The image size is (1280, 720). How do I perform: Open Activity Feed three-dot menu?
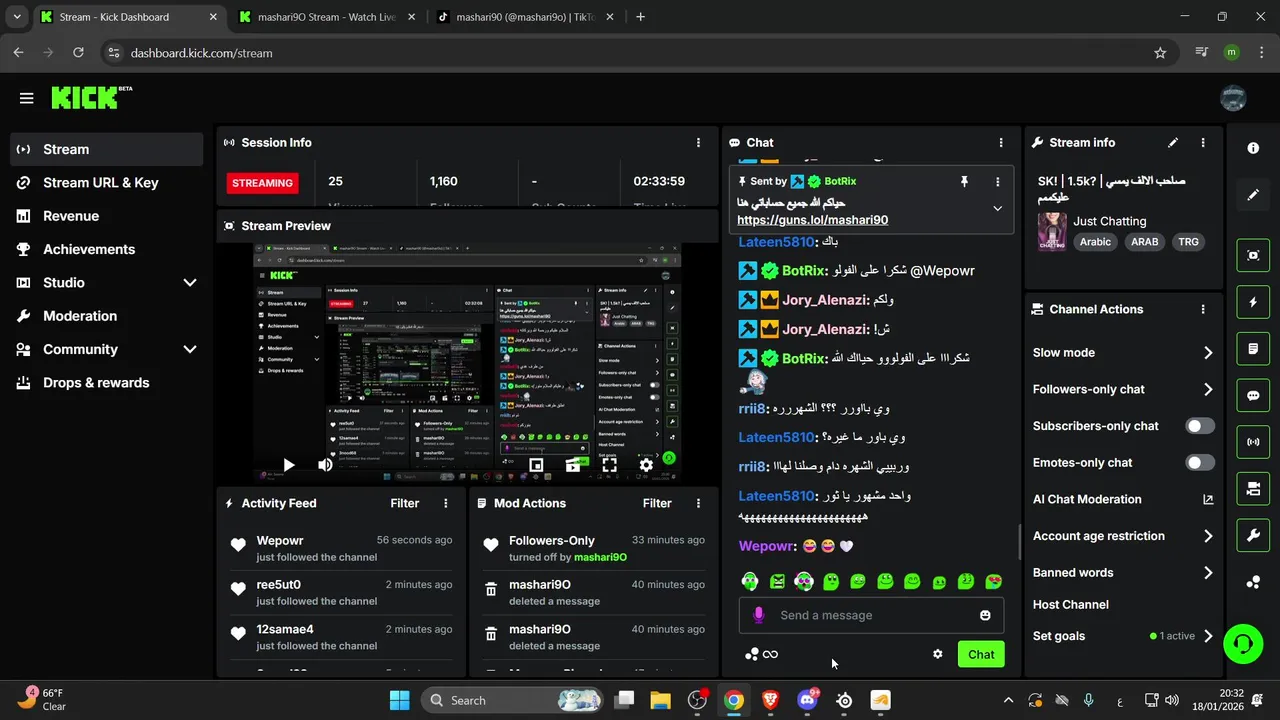pos(446,504)
